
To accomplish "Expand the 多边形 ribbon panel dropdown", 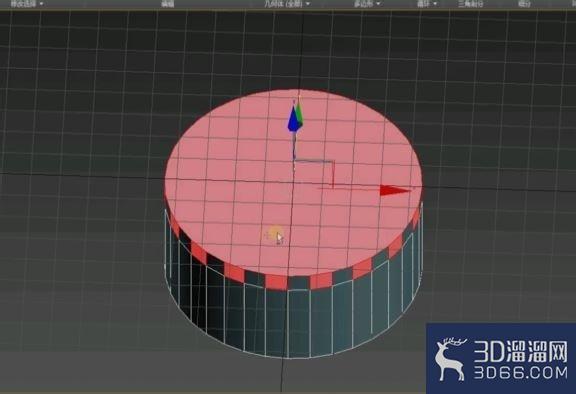I will [367, 4].
